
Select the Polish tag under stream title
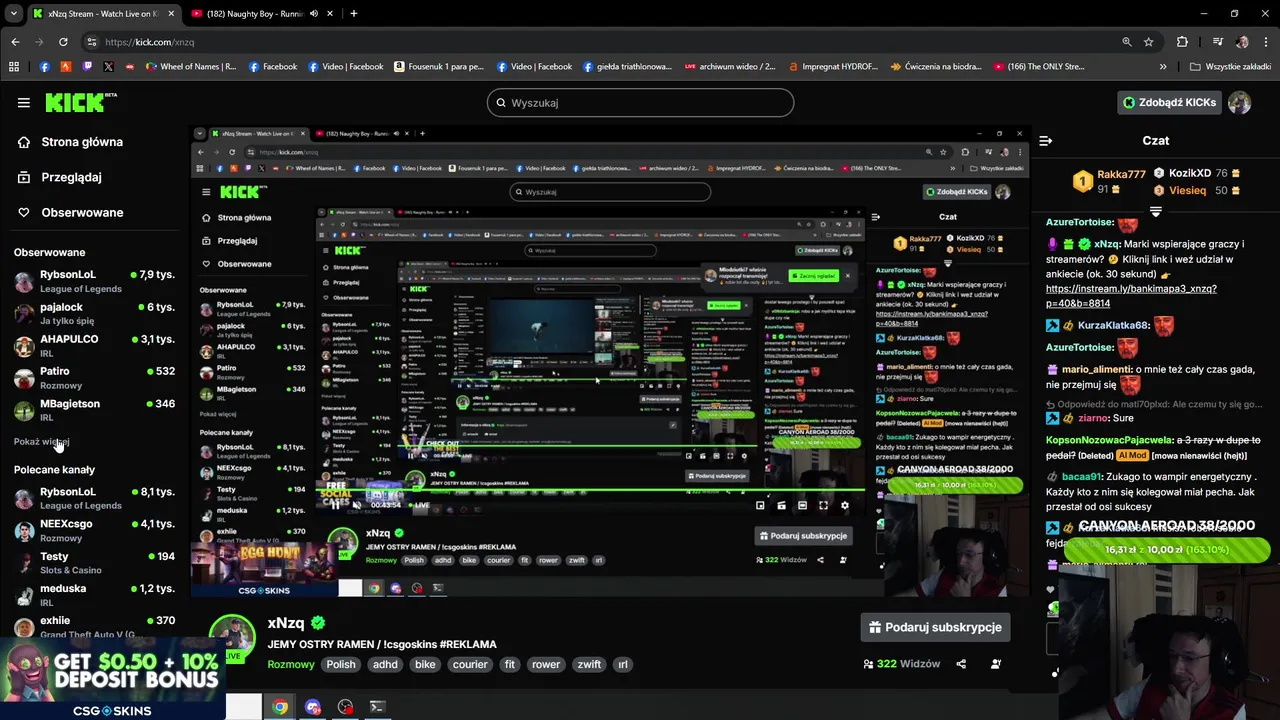(x=341, y=664)
